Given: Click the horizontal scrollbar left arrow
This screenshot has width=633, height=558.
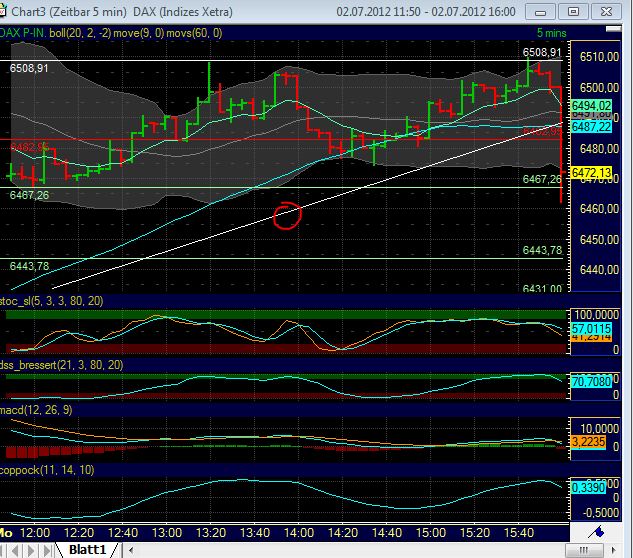Looking at the screenshot, I should [x=131, y=550].
